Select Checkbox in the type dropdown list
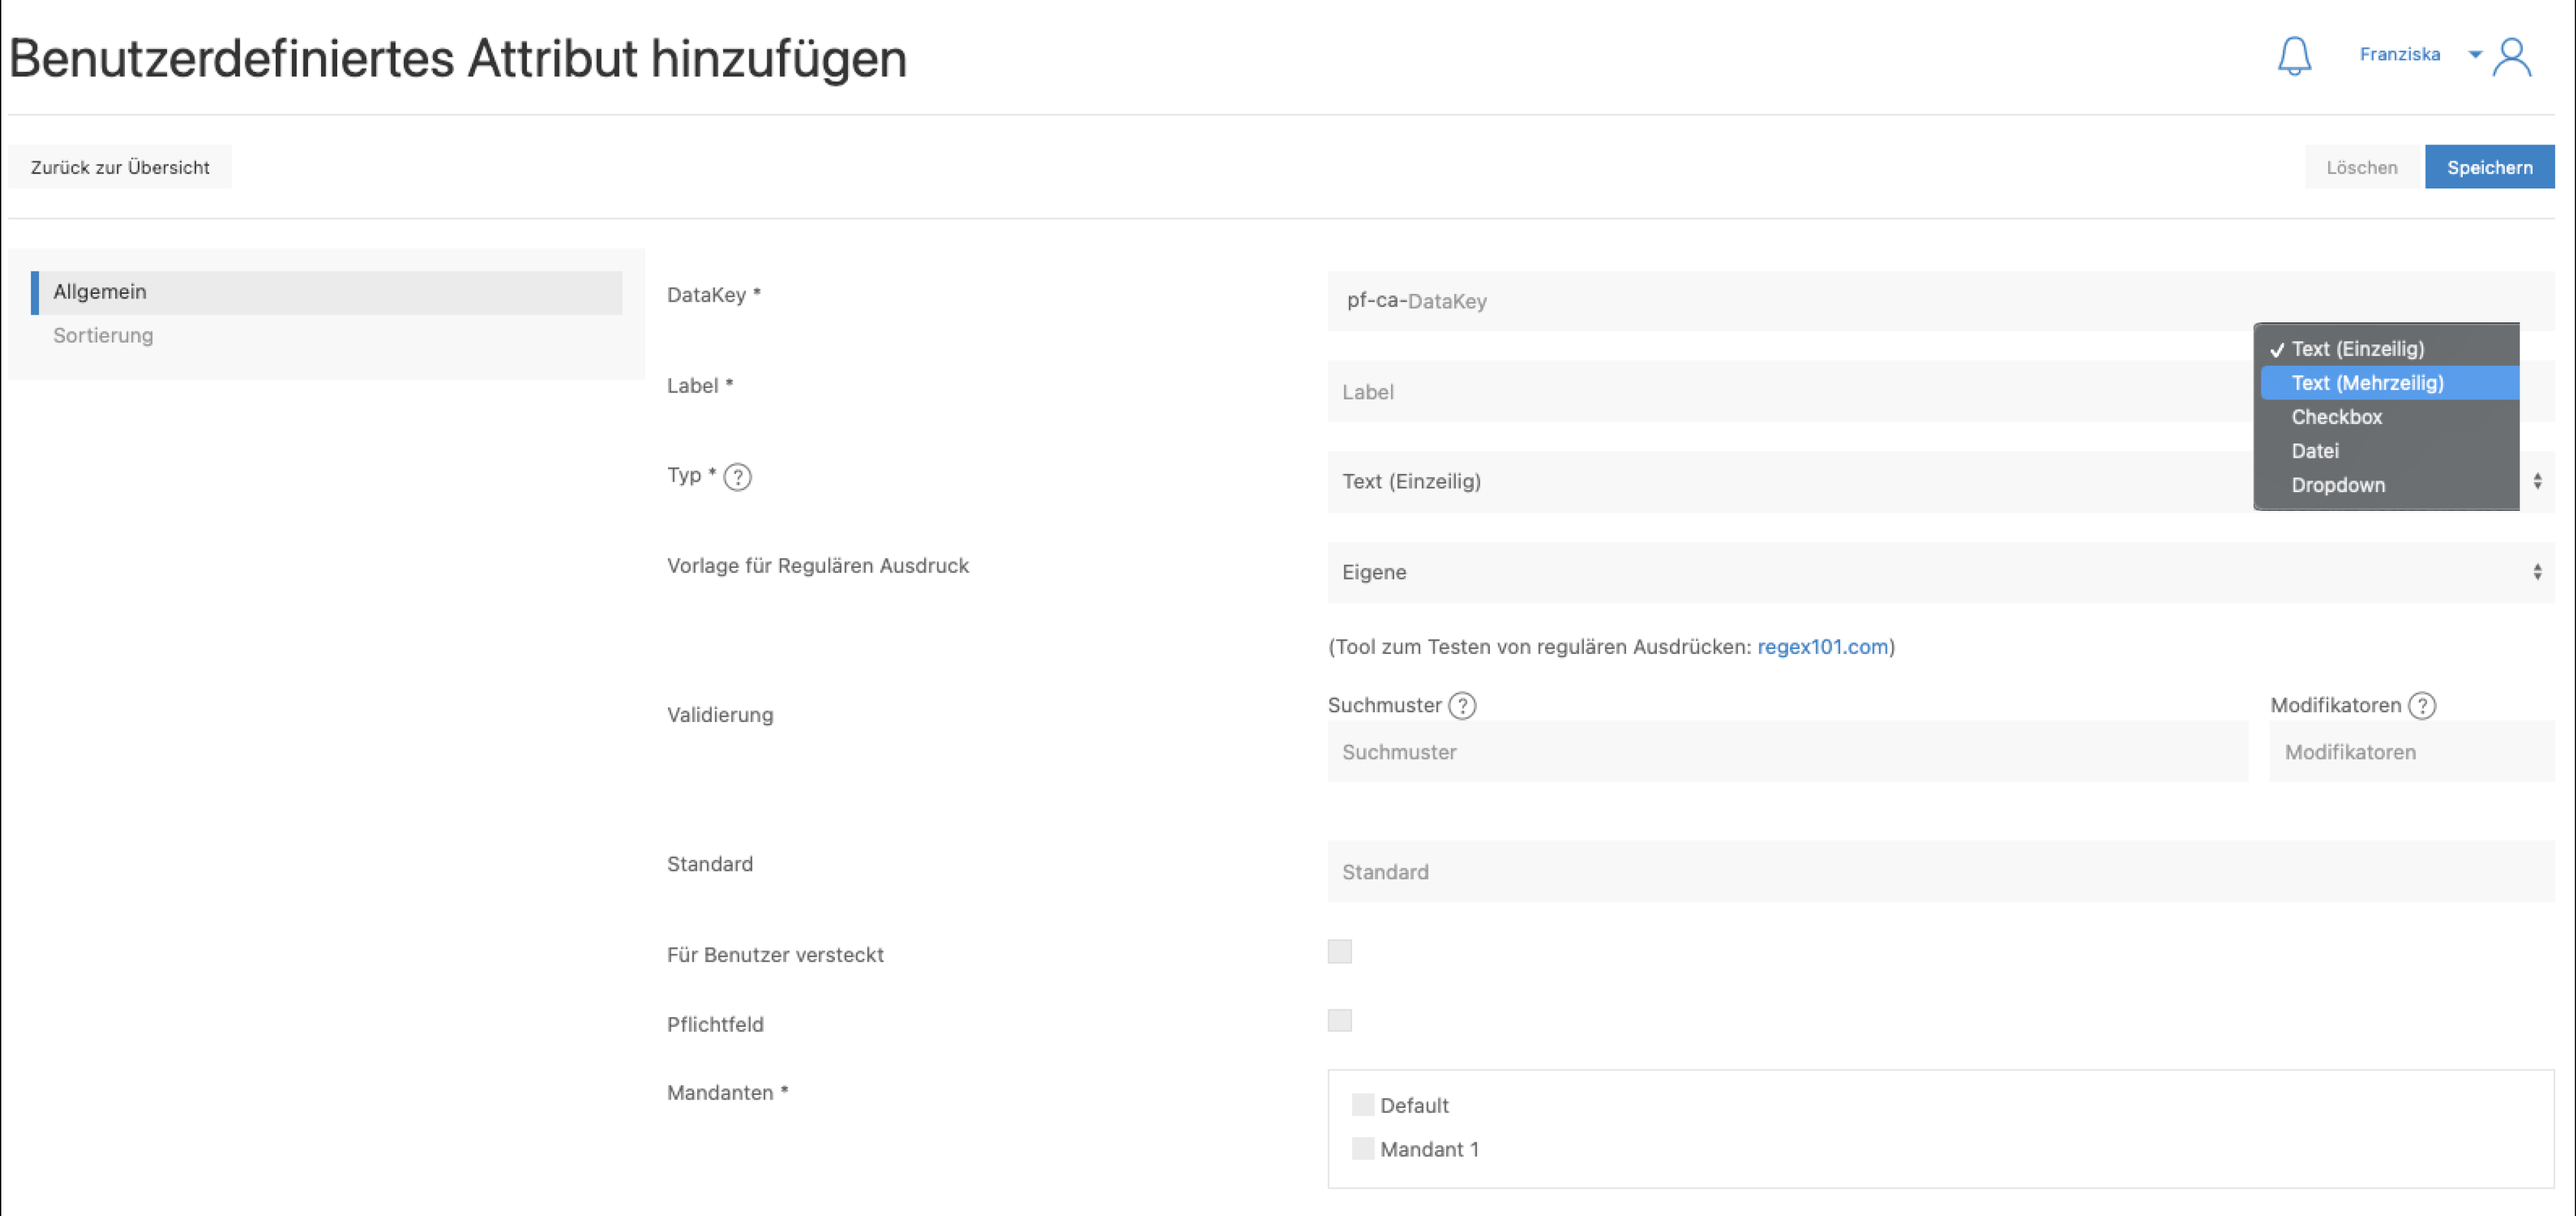The height and width of the screenshot is (1216, 2576). pos(2336,417)
